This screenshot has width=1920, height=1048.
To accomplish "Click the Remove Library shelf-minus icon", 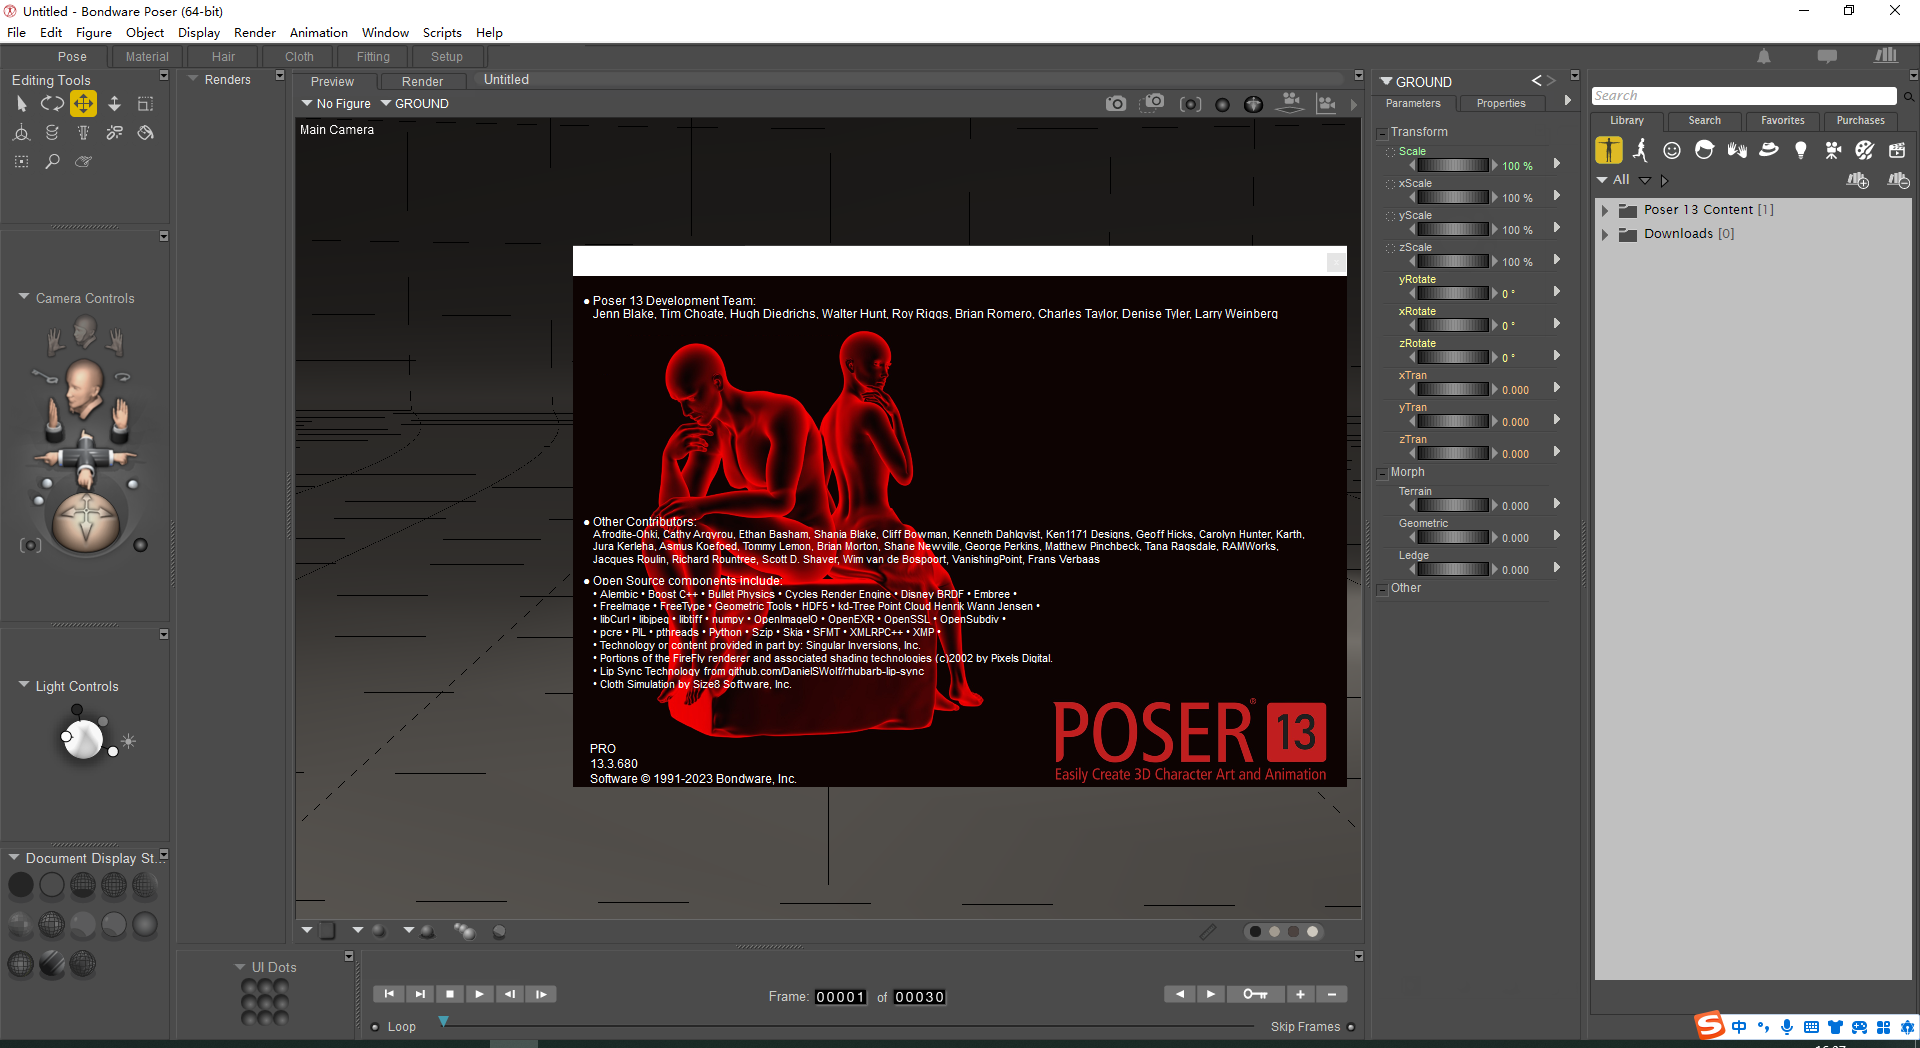I will tap(1898, 180).
